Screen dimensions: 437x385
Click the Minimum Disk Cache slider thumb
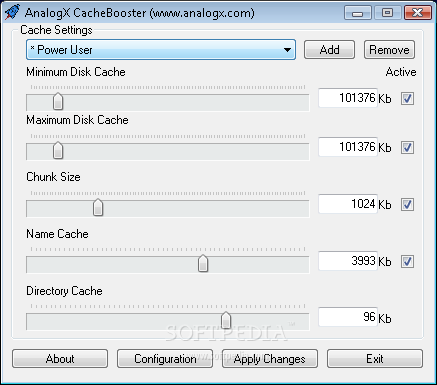point(58,102)
